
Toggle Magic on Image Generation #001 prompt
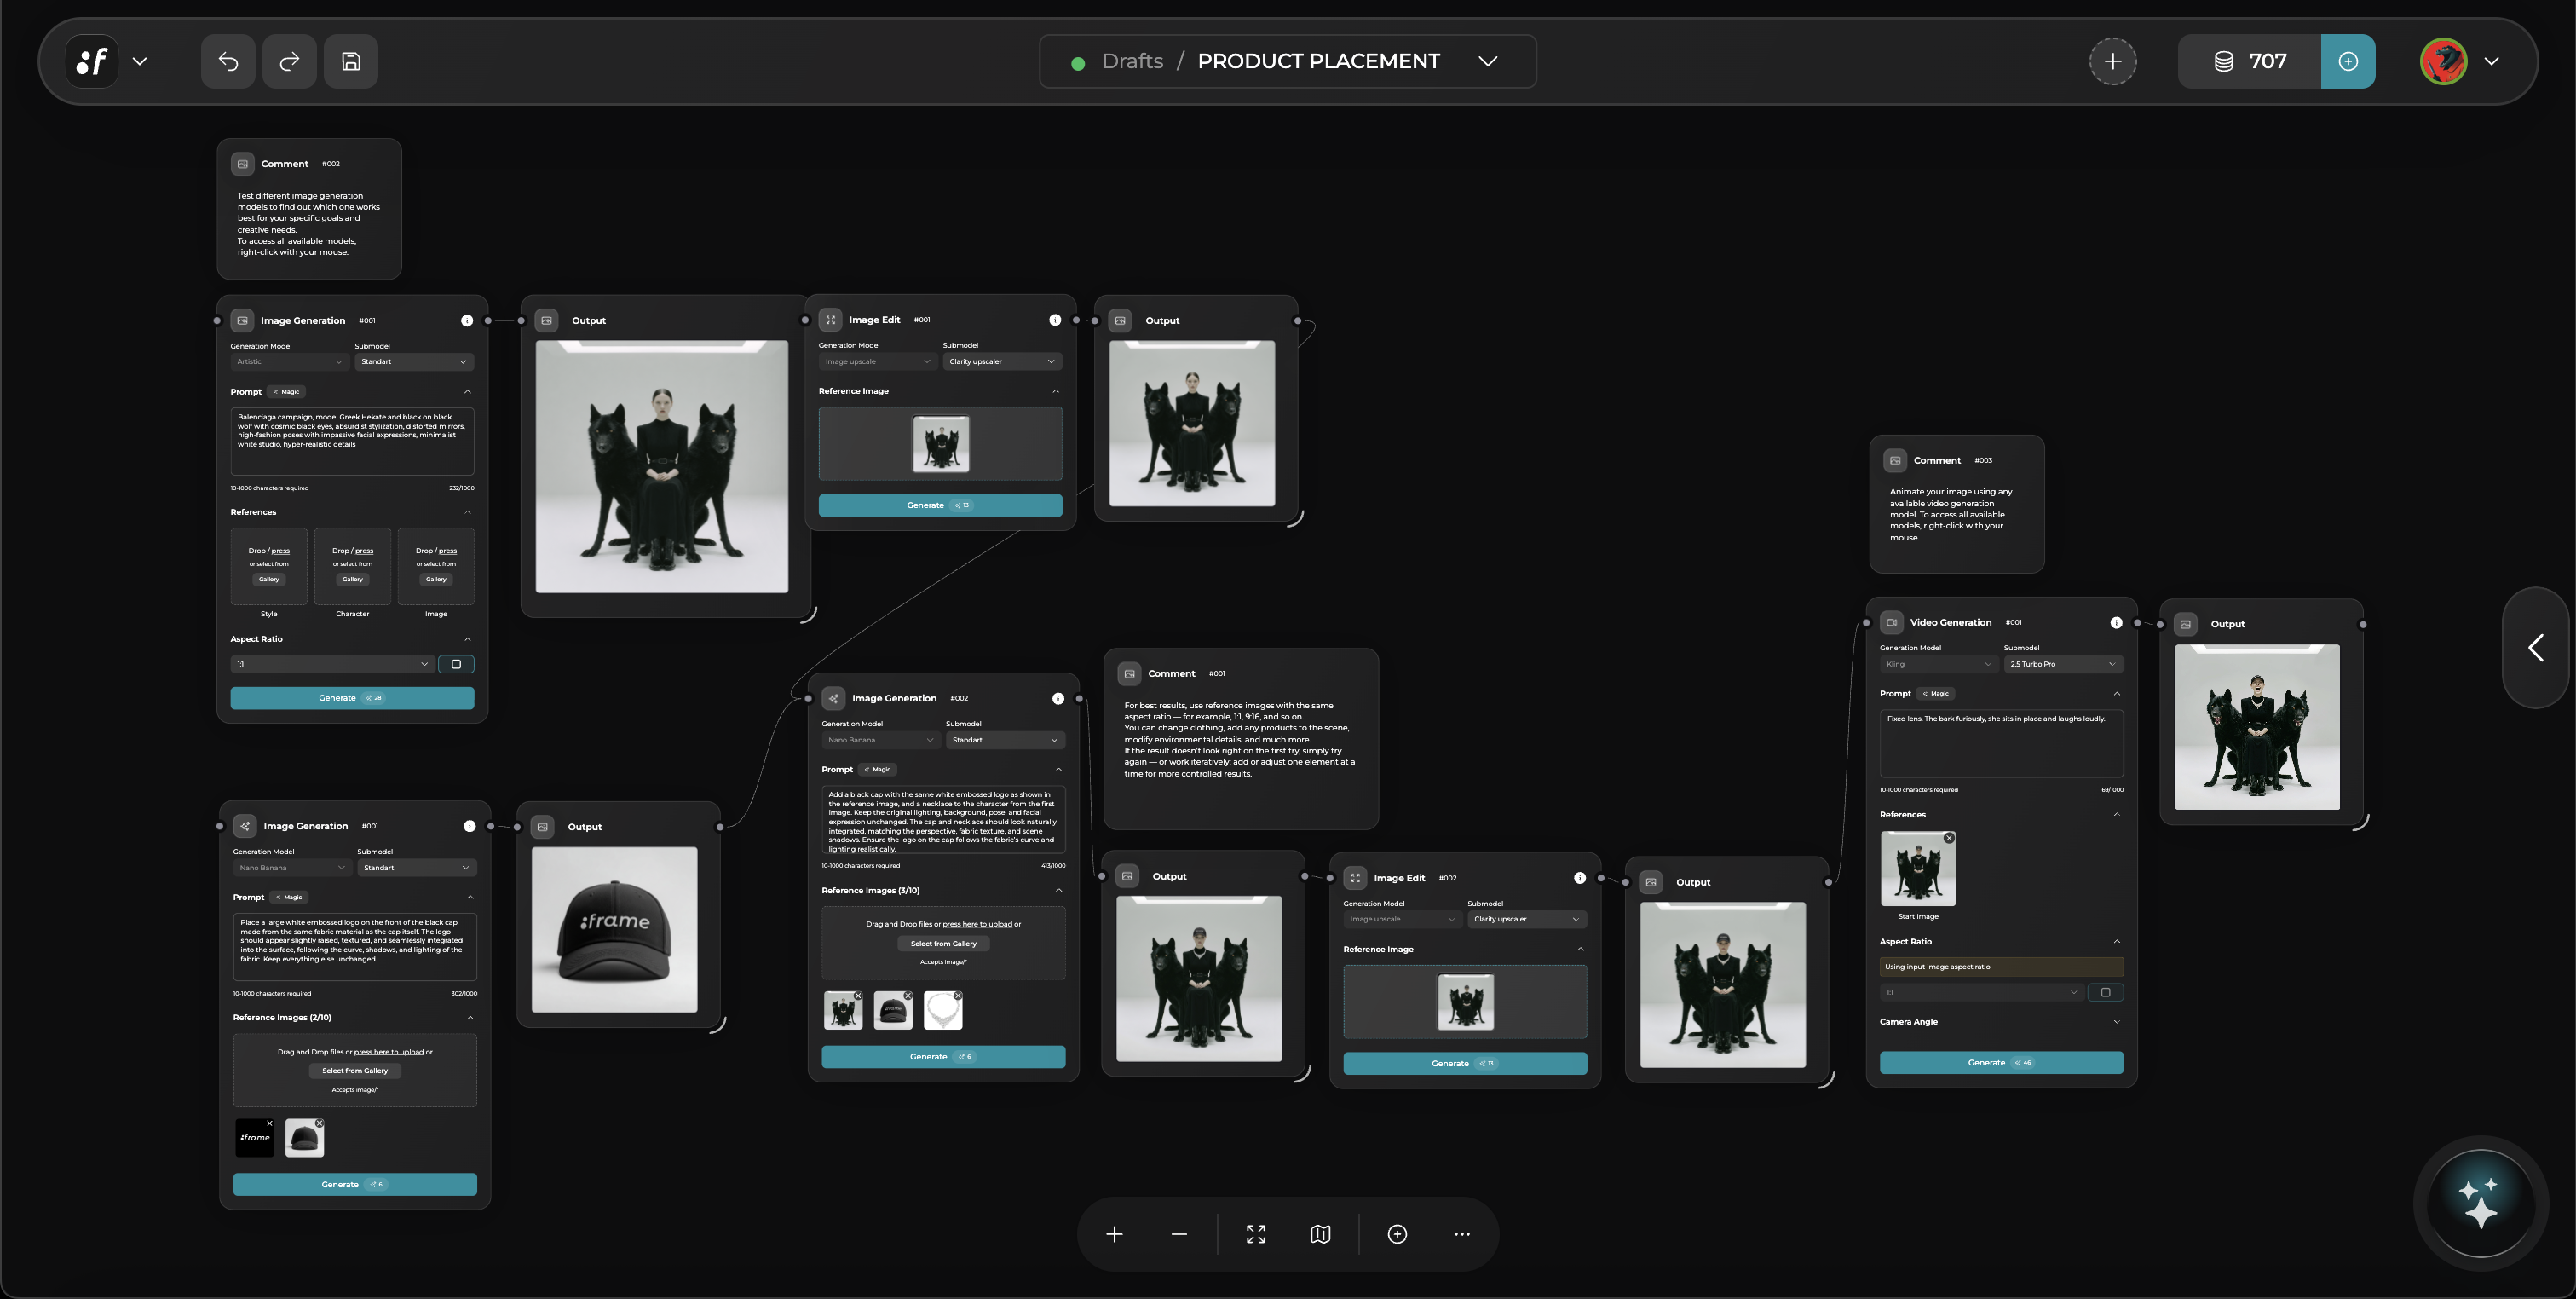(287, 391)
